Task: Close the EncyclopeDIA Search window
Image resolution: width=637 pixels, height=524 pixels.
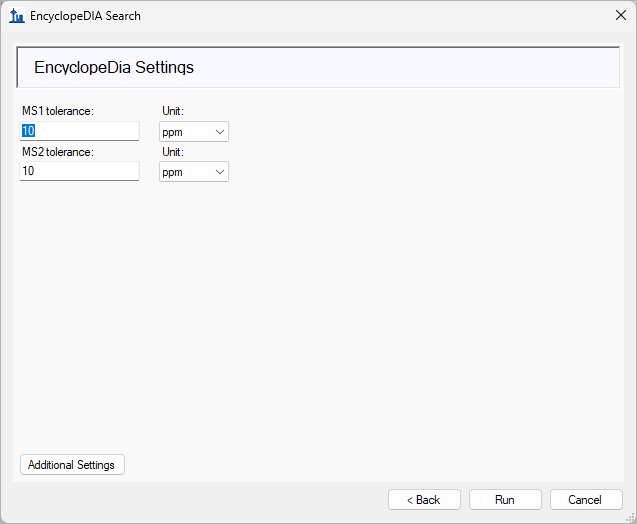Action: 620,16
